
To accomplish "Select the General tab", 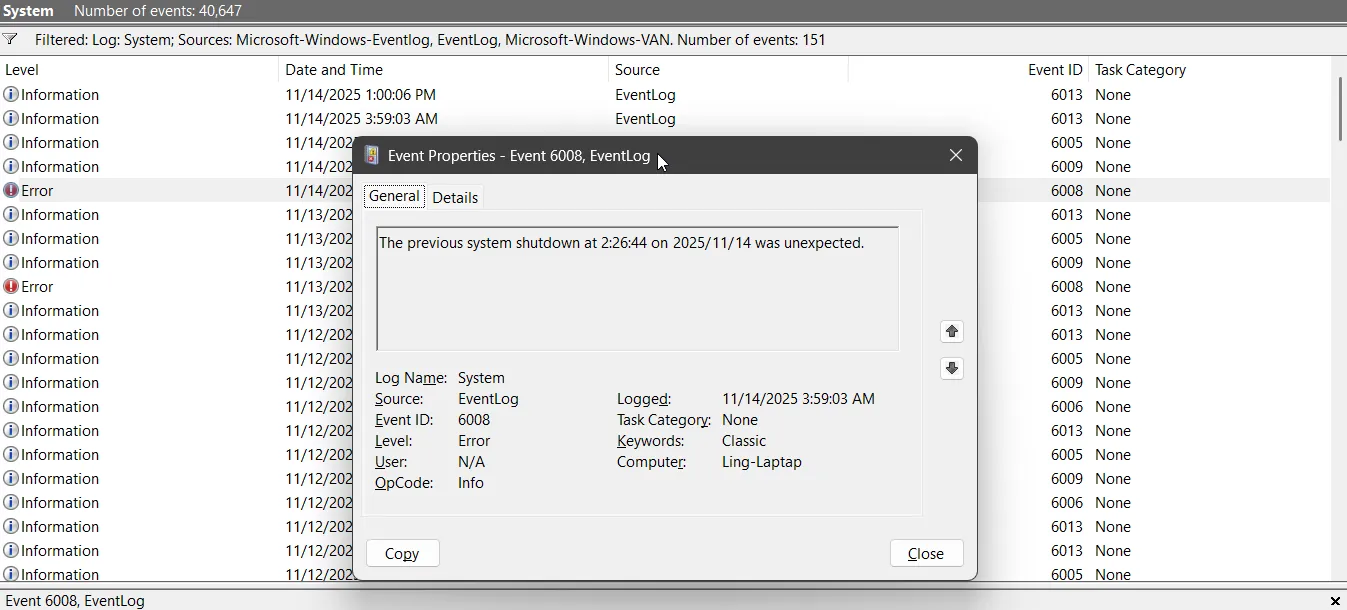I will point(394,196).
